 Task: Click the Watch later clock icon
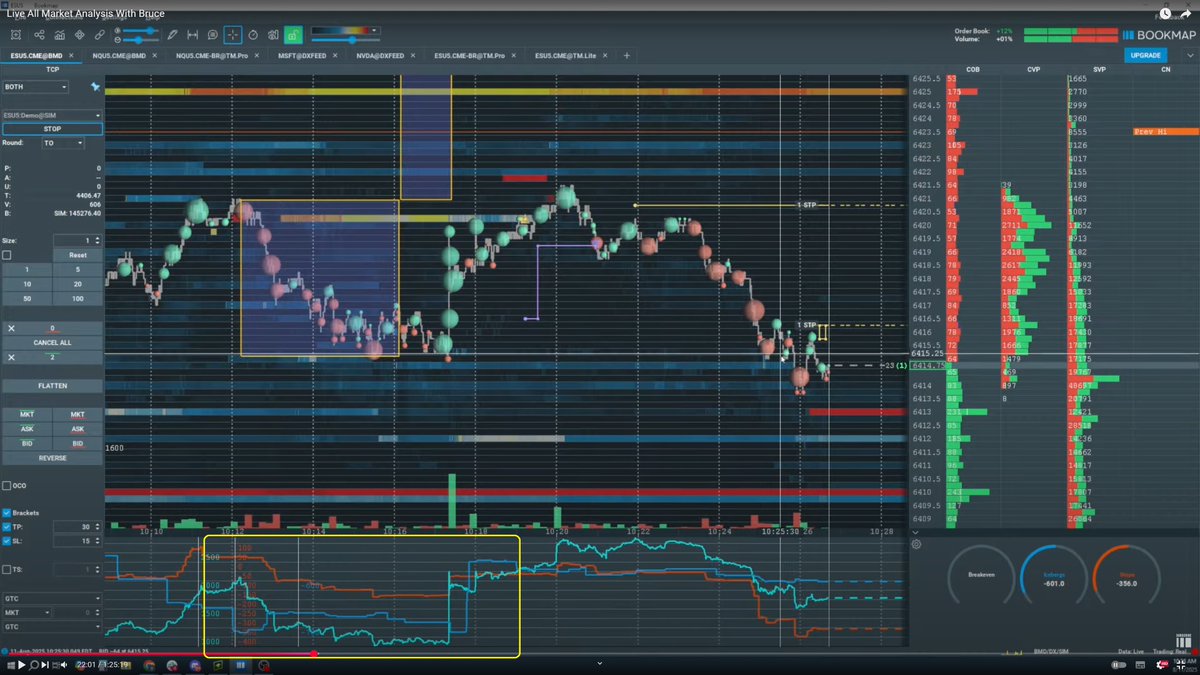[1166, 12]
